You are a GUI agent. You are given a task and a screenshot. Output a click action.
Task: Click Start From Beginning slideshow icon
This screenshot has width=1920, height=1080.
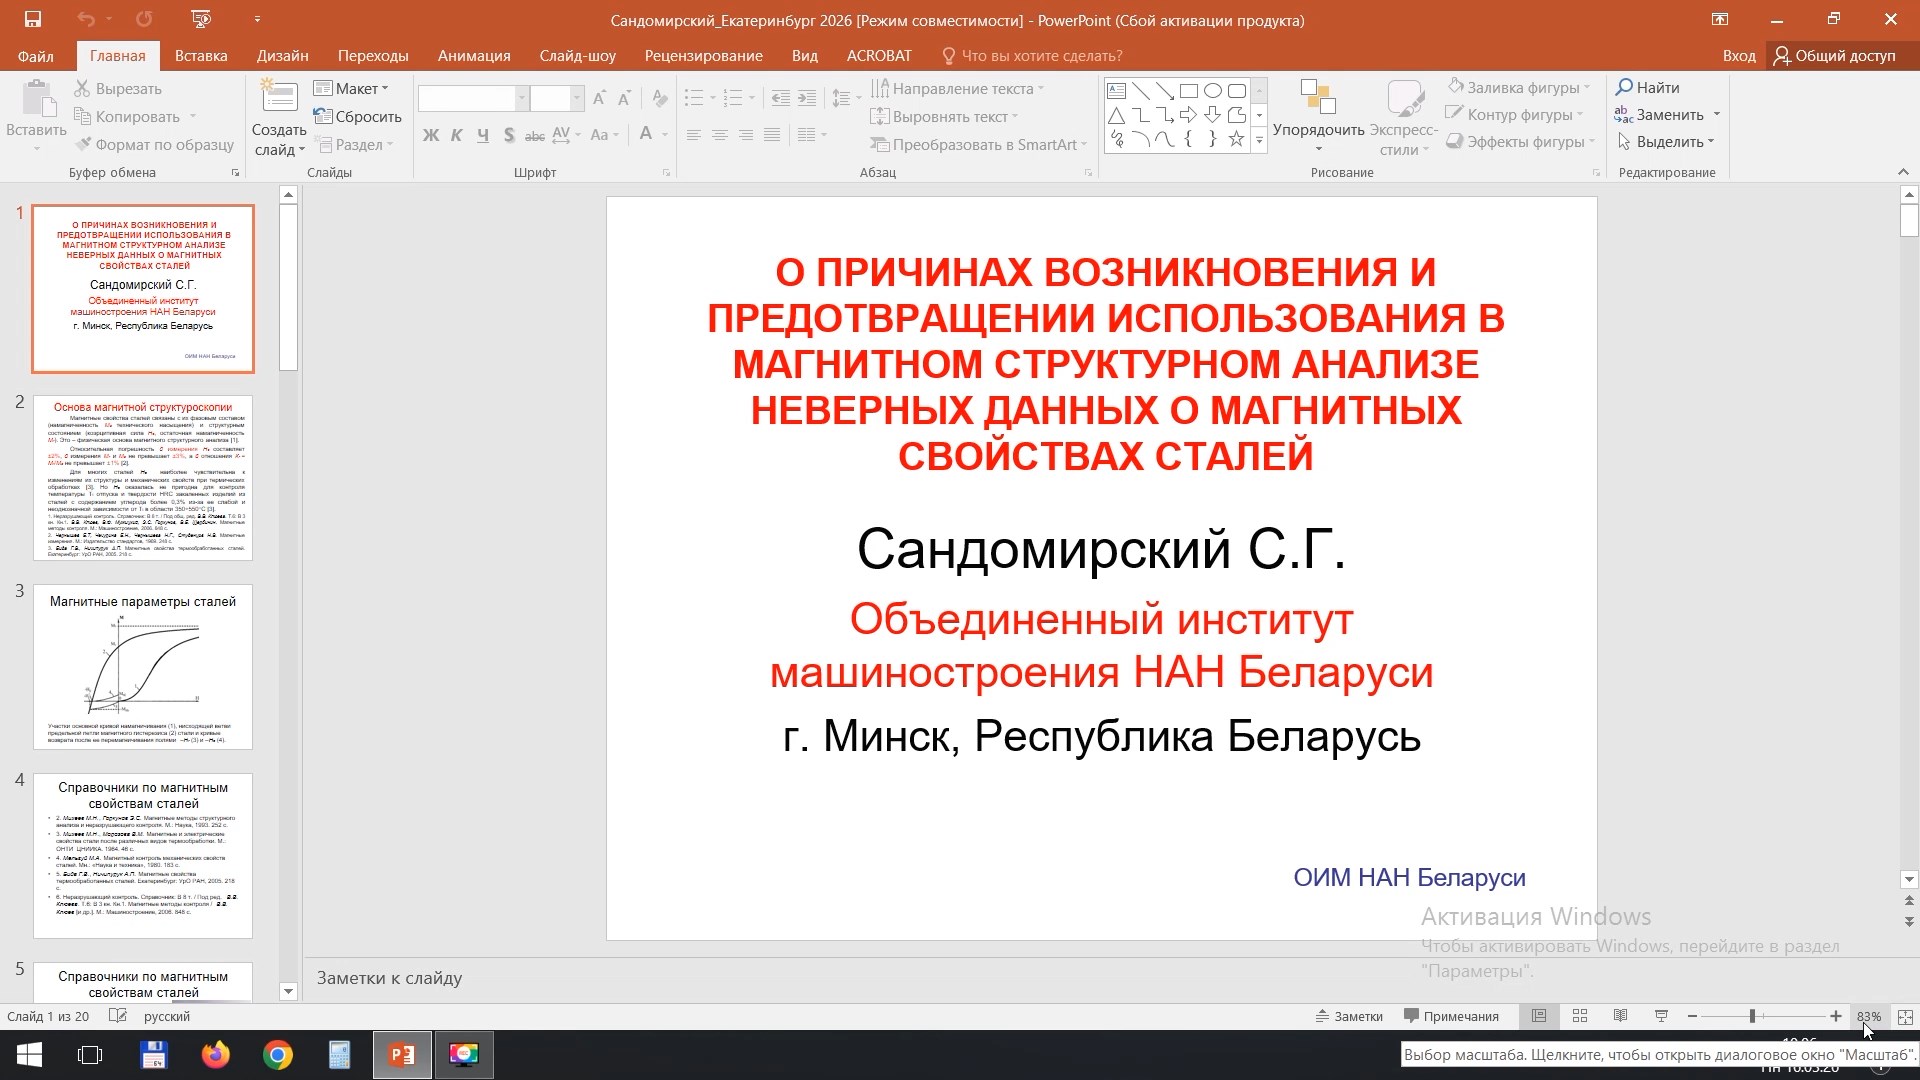201,19
